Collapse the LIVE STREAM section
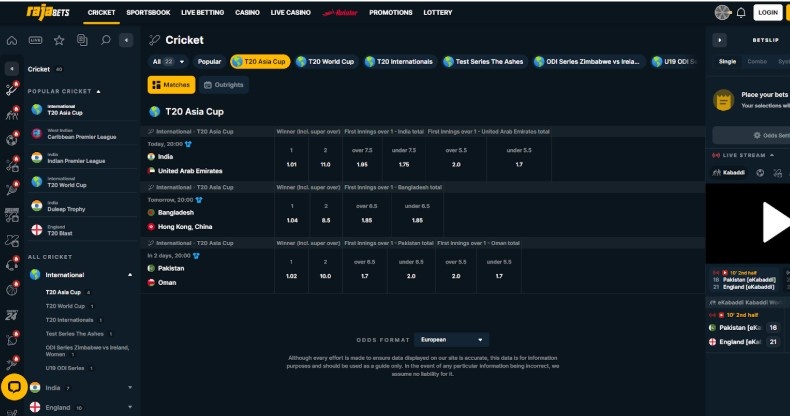This screenshot has height=416, width=790. tap(772, 155)
